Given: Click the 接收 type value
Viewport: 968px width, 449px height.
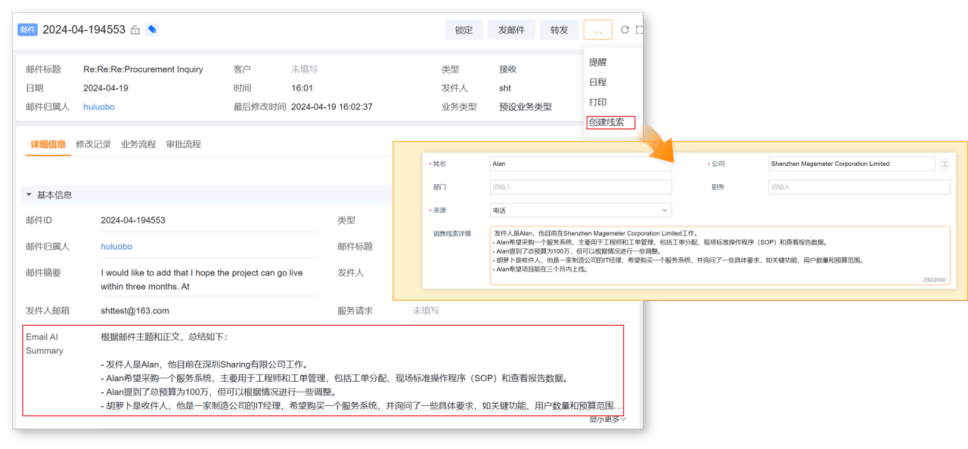Looking at the screenshot, I should [x=508, y=70].
